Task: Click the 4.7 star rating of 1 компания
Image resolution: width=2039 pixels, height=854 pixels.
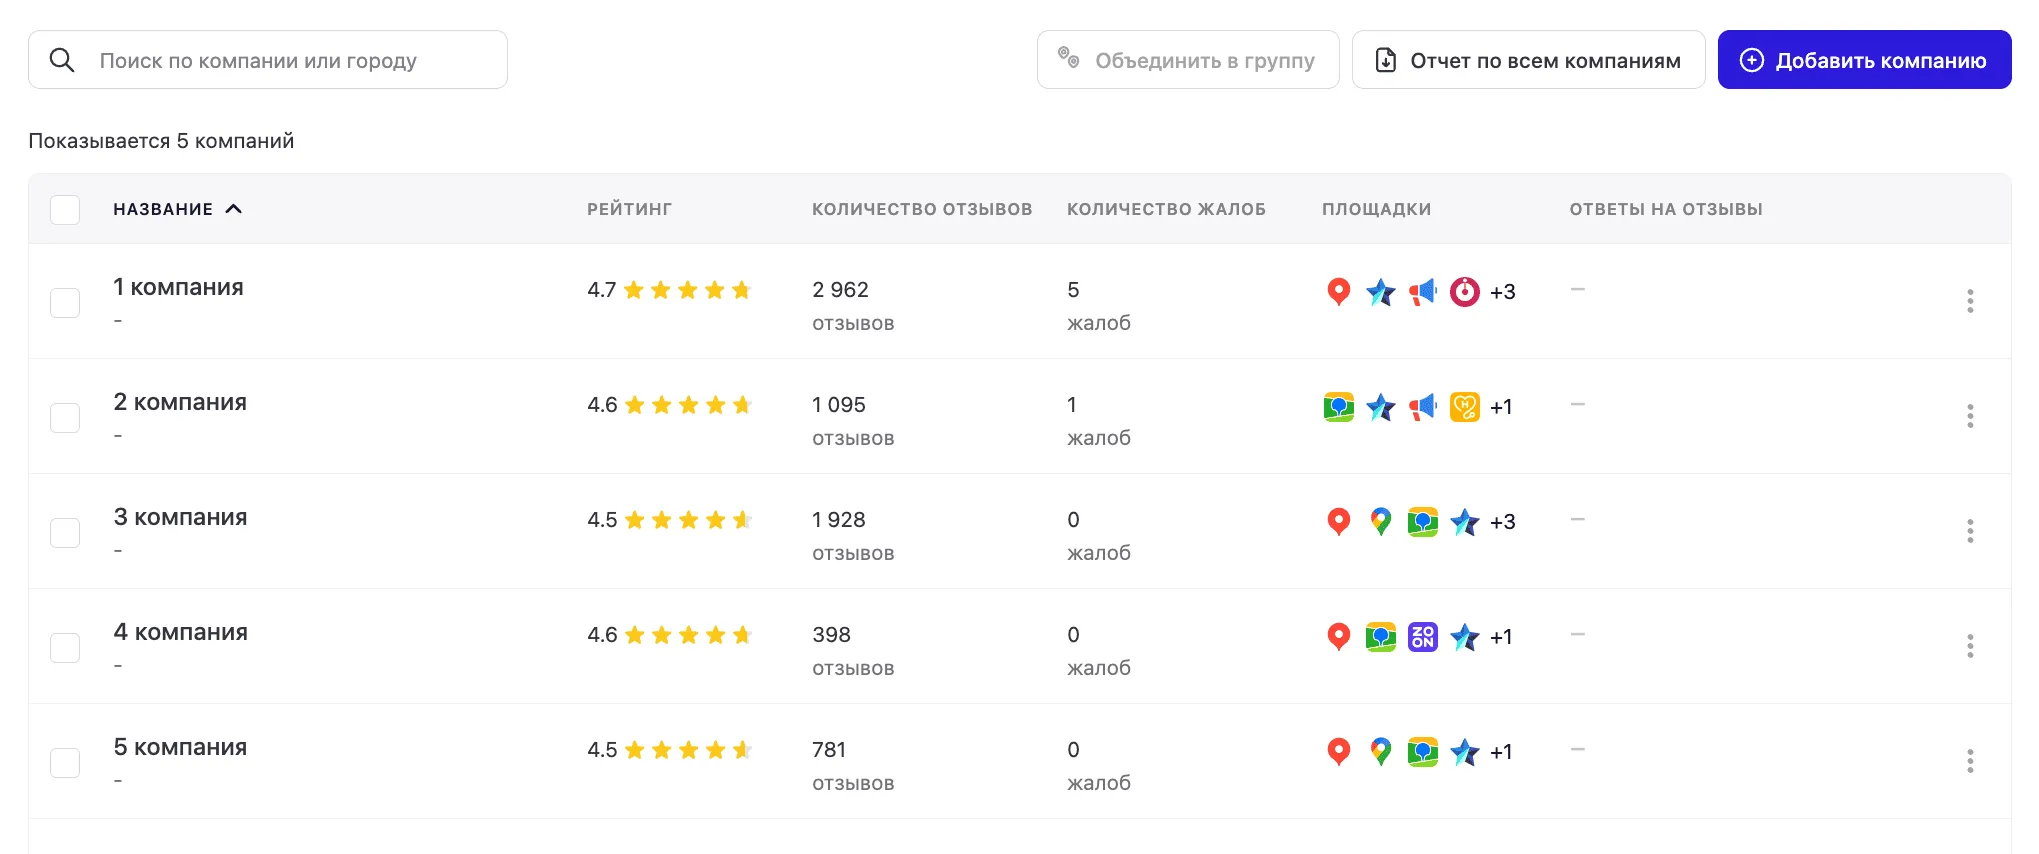Action: (668, 290)
